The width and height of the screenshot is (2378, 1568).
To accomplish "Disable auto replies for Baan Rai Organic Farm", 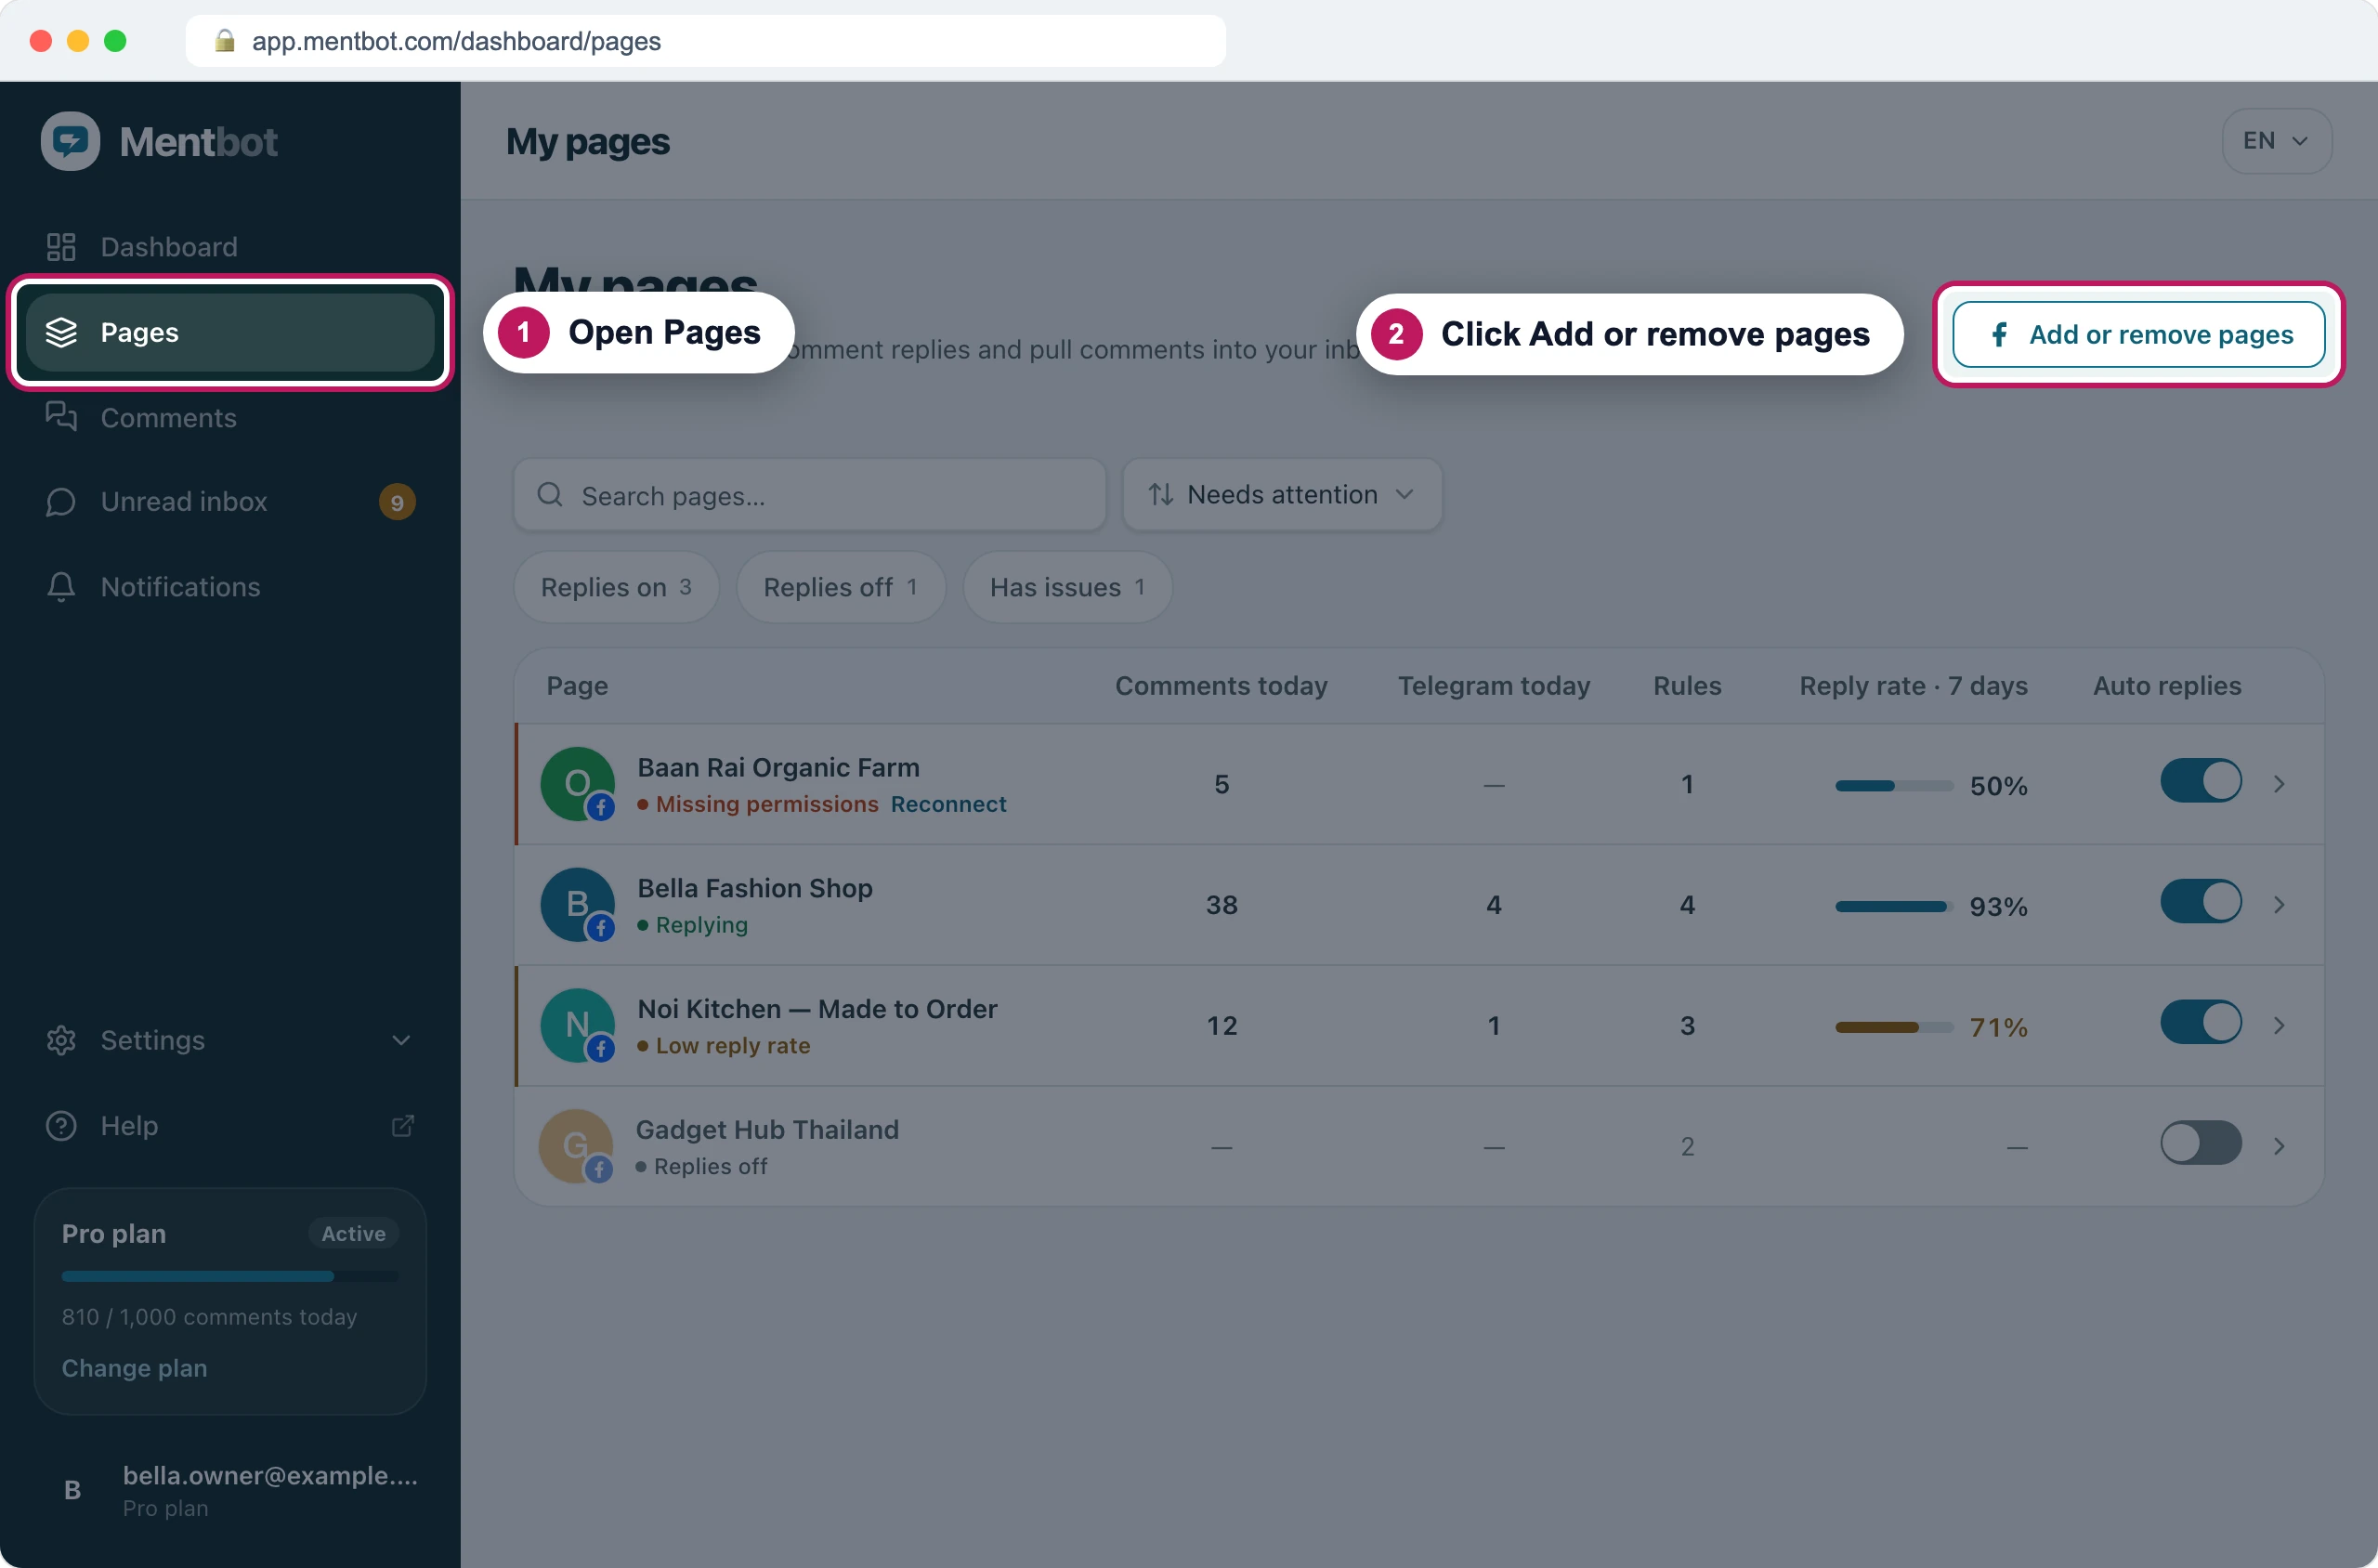I will pos(2200,781).
